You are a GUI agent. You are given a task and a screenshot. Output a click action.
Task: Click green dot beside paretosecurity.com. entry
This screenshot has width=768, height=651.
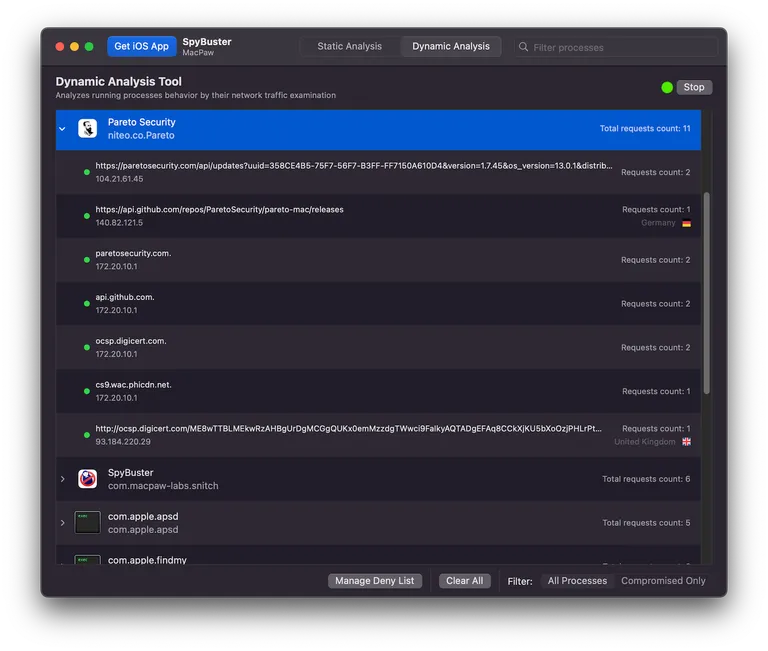click(87, 260)
